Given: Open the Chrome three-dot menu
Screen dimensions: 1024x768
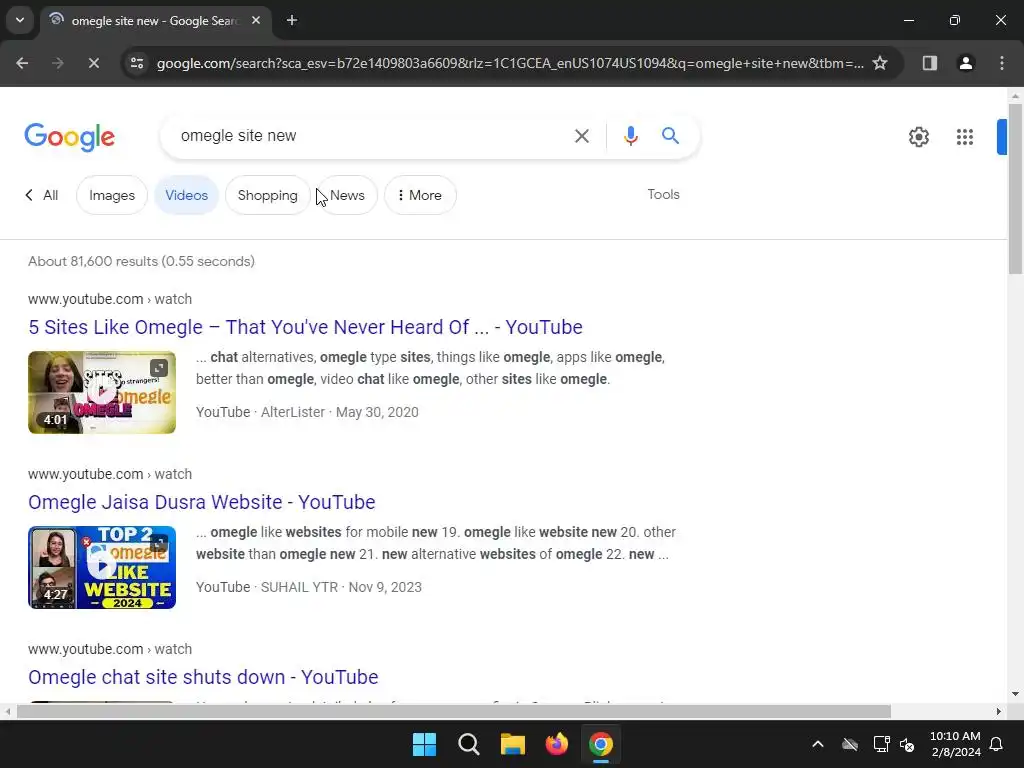Looking at the screenshot, I should tap(1002, 63).
